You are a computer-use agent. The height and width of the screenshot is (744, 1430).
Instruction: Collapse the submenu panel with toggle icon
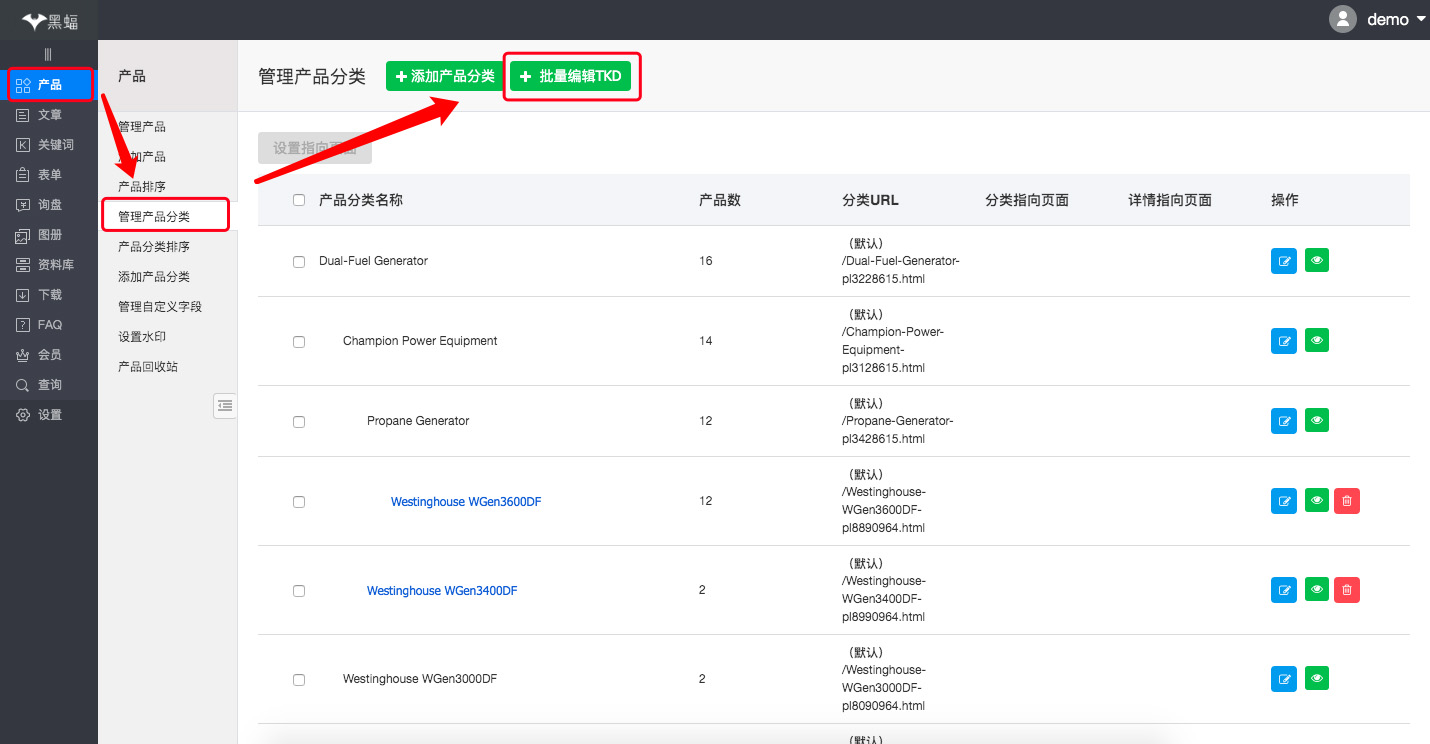225,405
